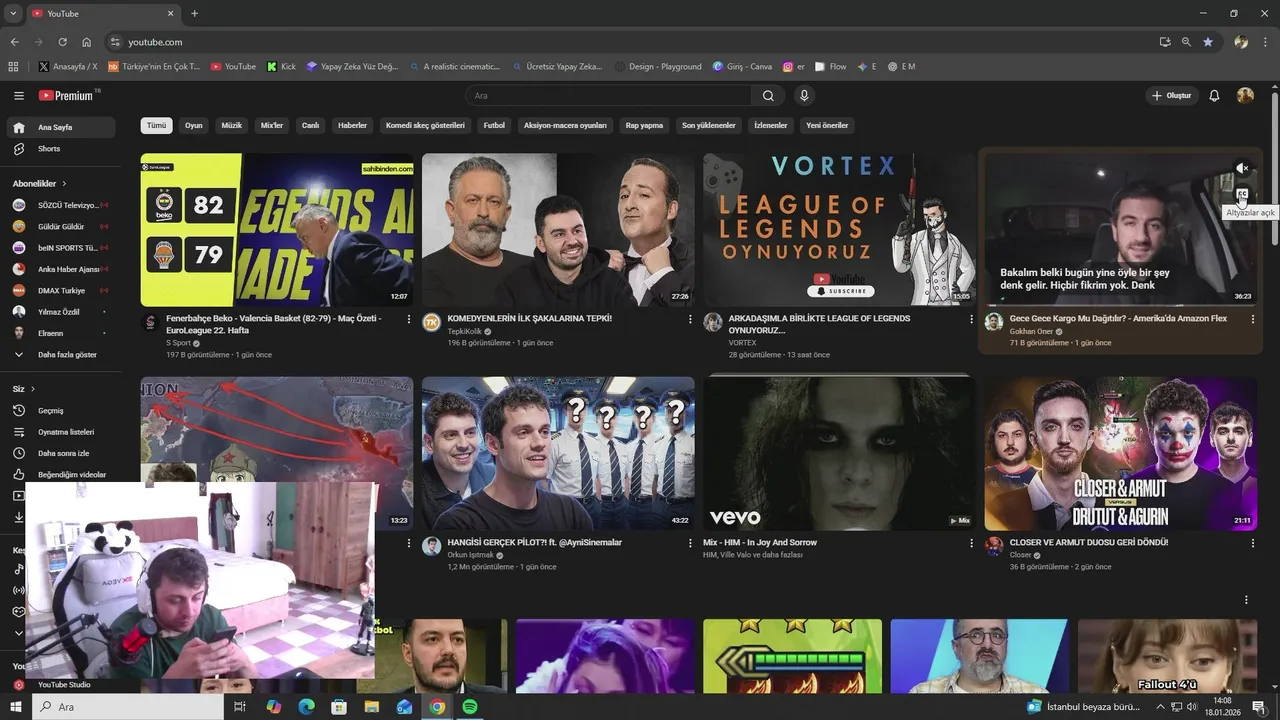Reload the page in Chrome
This screenshot has width=1280, height=720.
pos(62,42)
